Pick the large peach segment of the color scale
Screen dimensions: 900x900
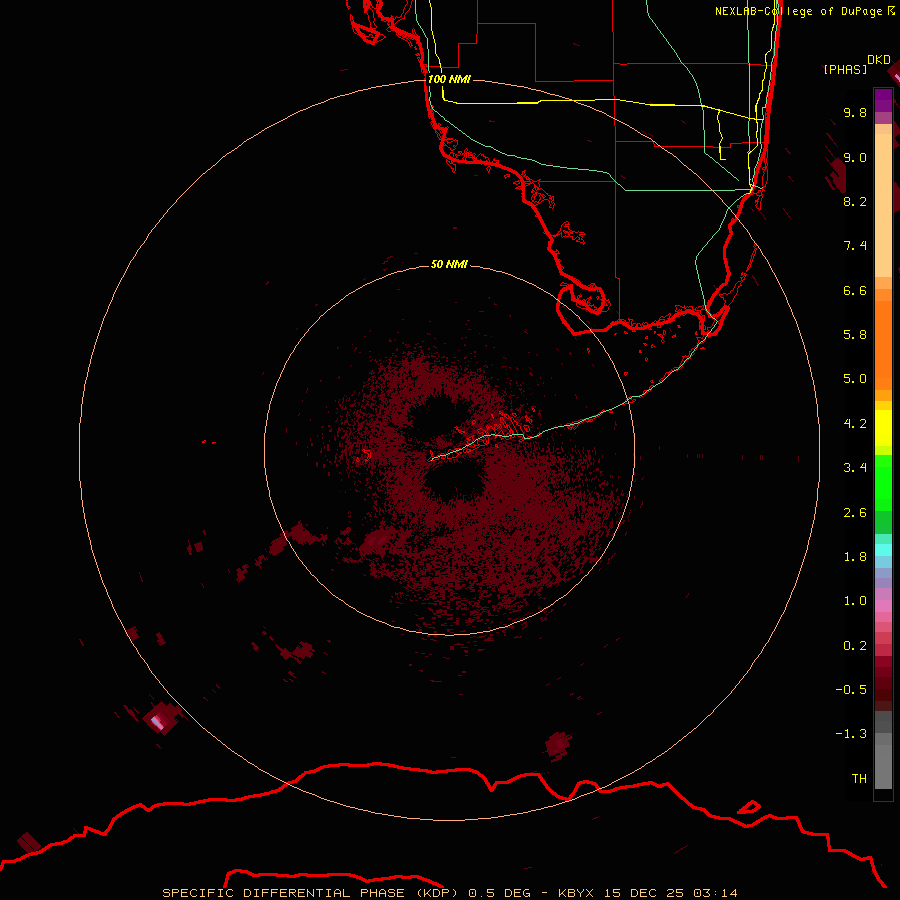[x=883, y=205]
